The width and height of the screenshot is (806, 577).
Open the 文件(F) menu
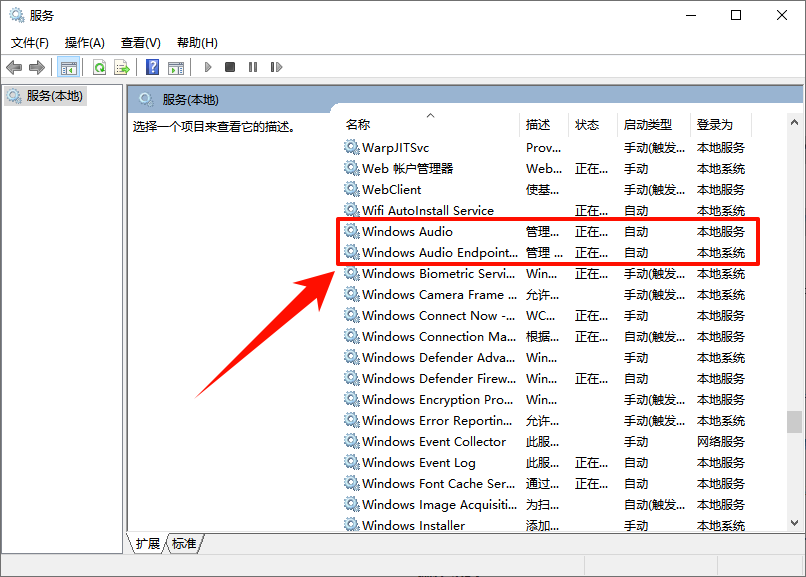click(30, 43)
